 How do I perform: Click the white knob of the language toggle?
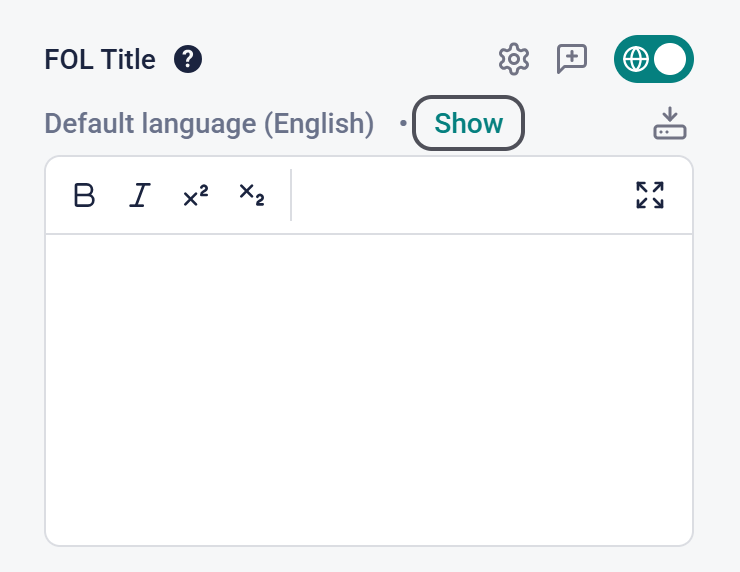671,60
